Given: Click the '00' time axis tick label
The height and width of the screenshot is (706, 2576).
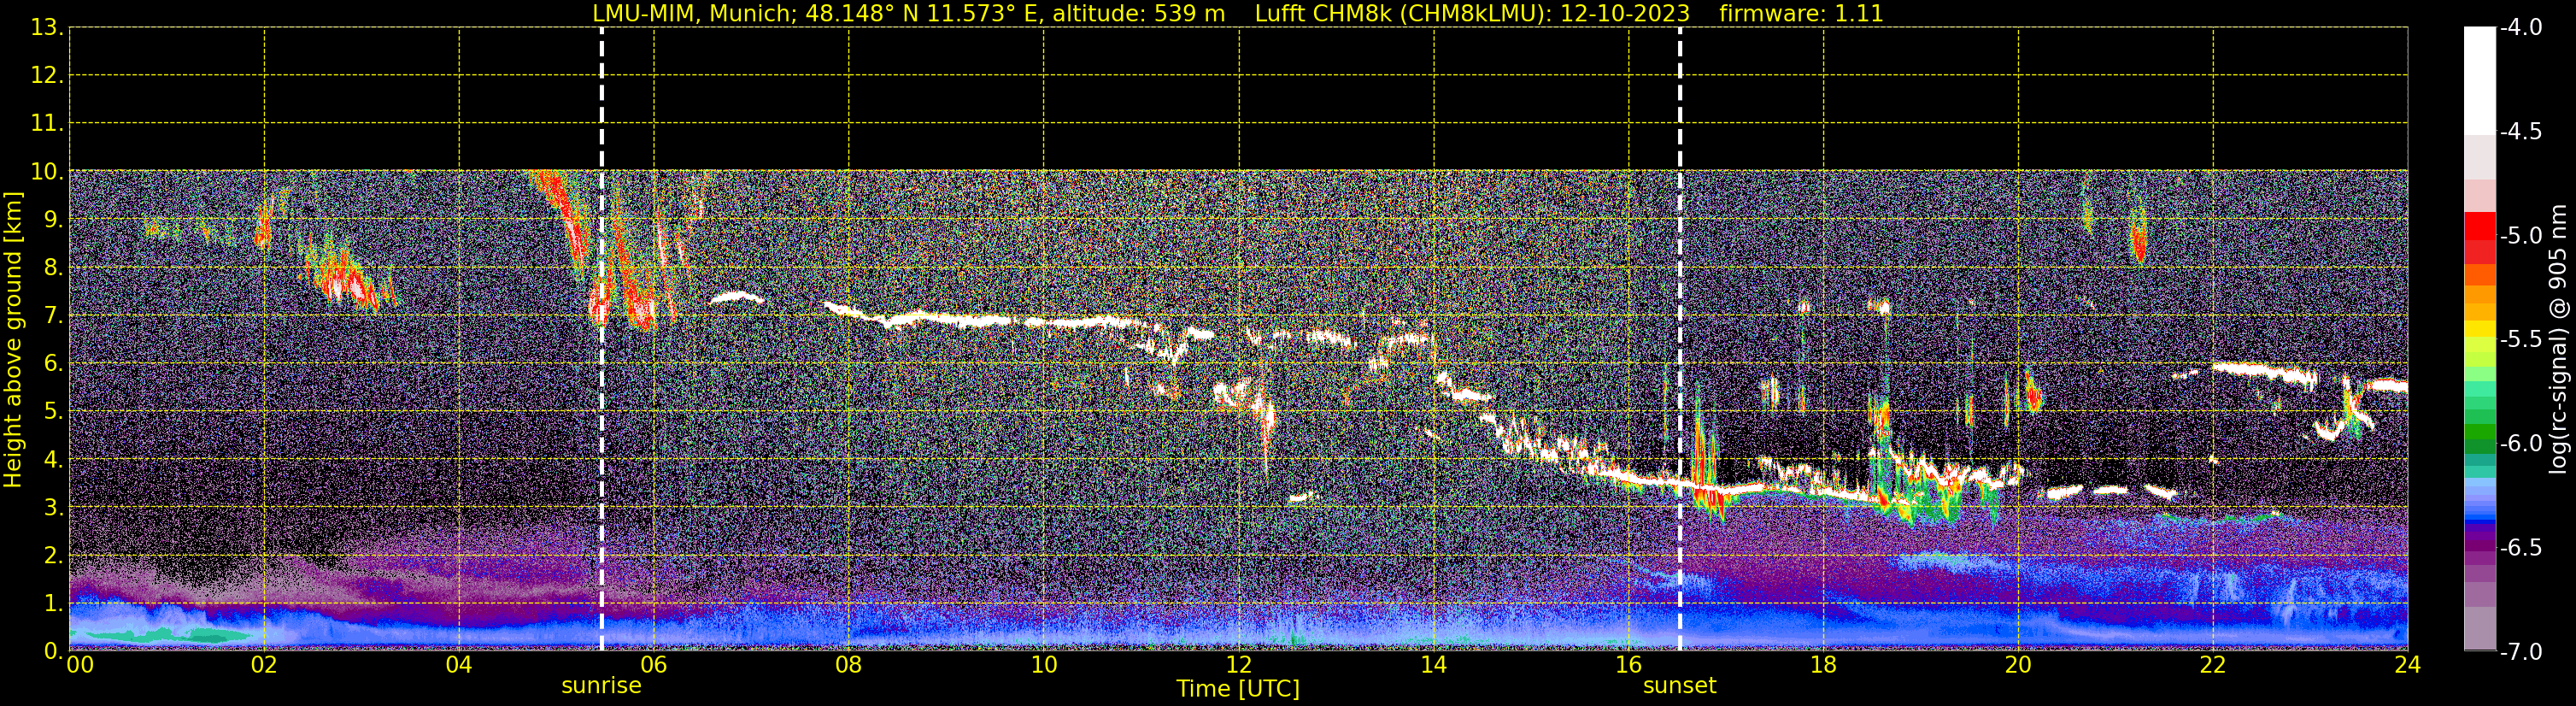Looking at the screenshot, I should point(80,665).
